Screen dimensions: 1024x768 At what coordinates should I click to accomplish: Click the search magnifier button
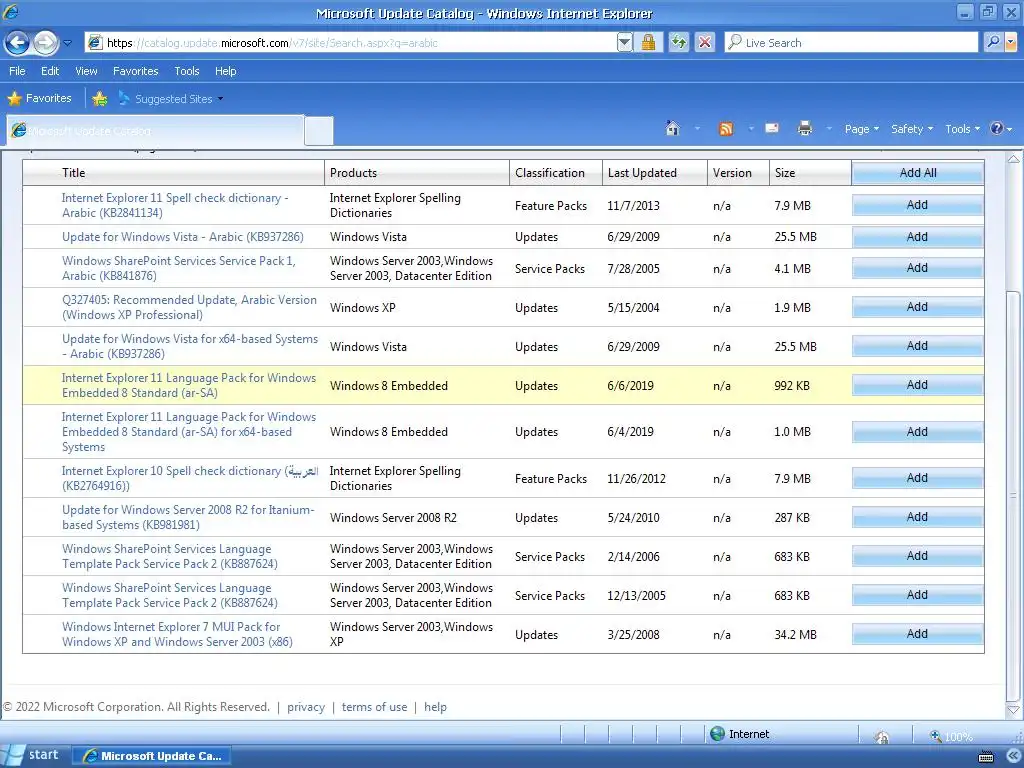click(x=993, y=43)
